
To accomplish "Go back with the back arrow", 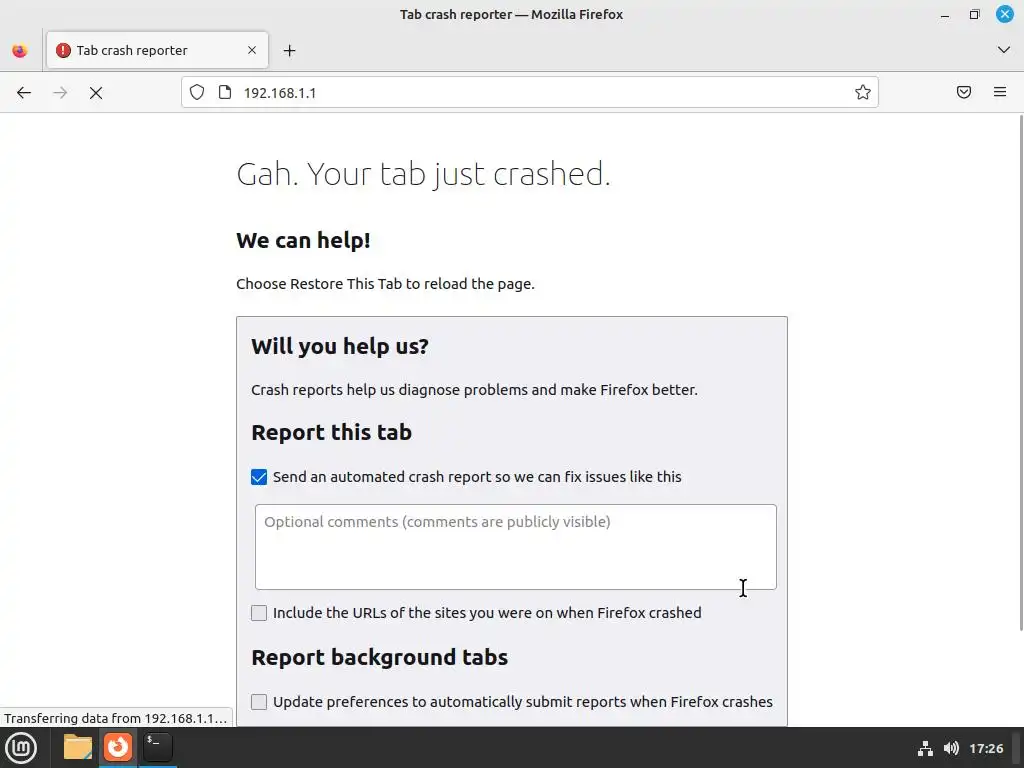I will 24,93.
